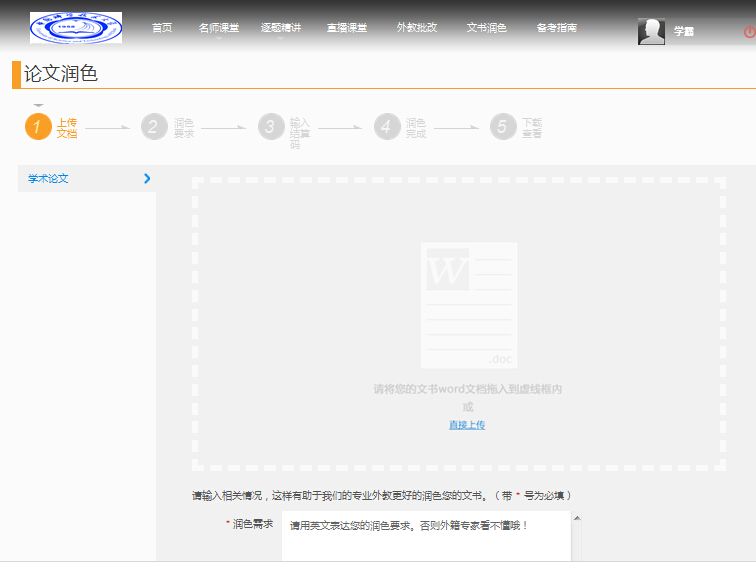This screenshot has height=562, width=756.
Task: Click step 3 circle icon
Action: [x=270, y=127]
